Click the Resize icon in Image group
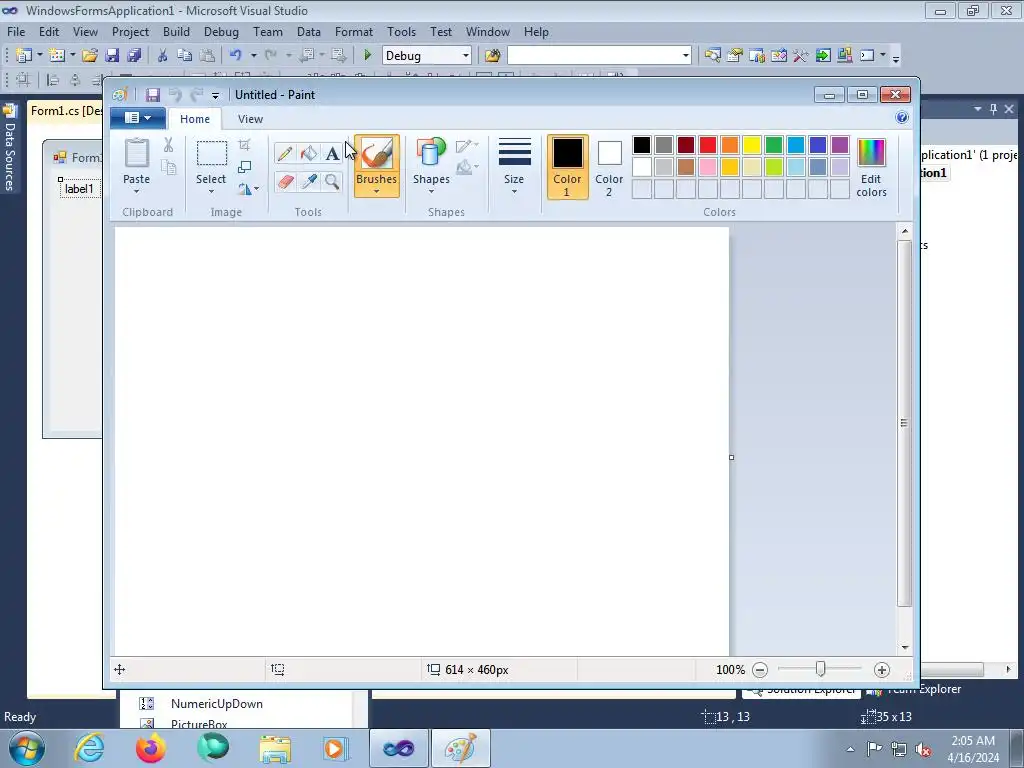The width and height of the screenshot is (1024, 768). (244, 167)
